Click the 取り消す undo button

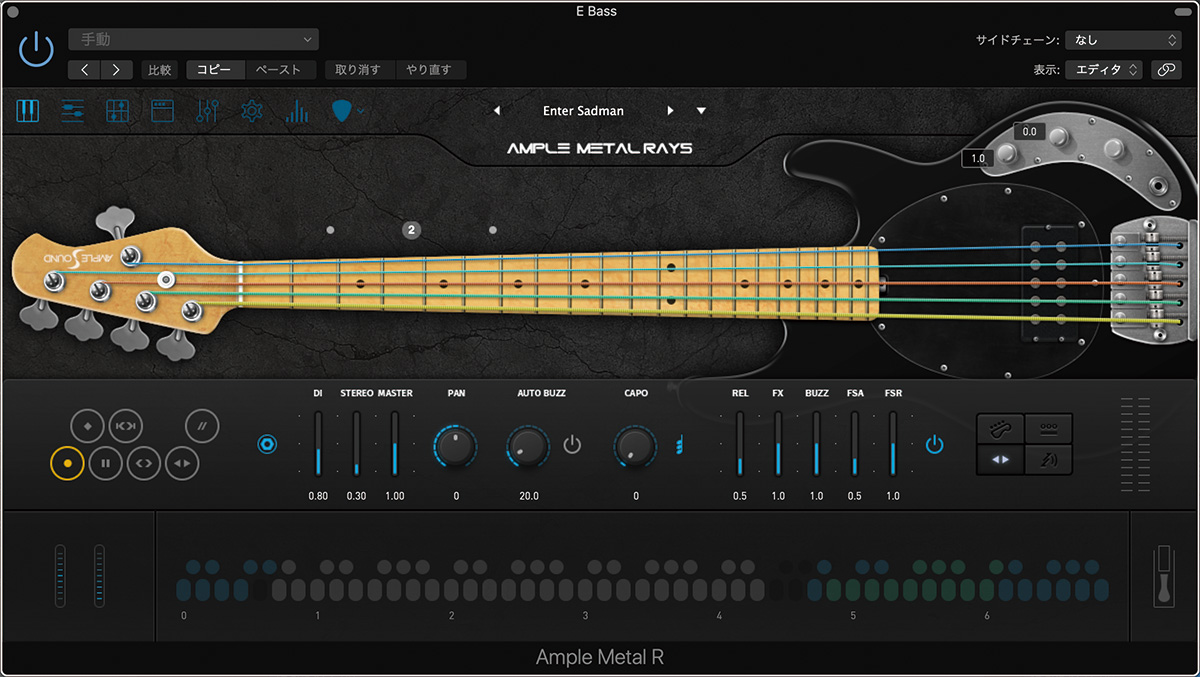(x=359, y=70)
